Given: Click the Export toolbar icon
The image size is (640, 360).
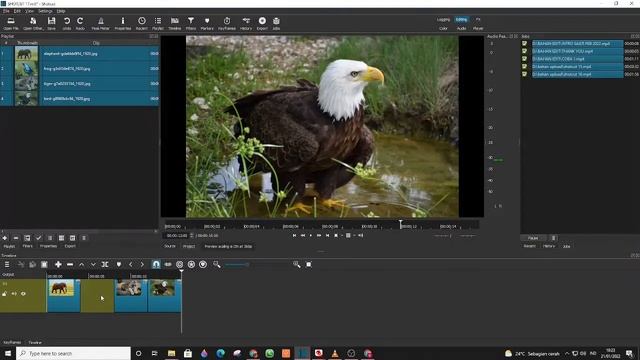Looking at the screenshot, I should 262,23.
